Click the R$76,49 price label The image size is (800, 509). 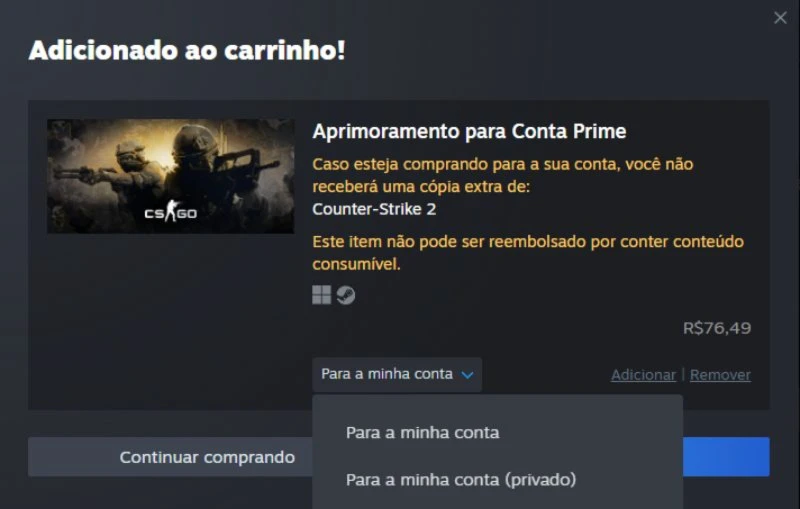pyautogui.click(x=717, y=328)
